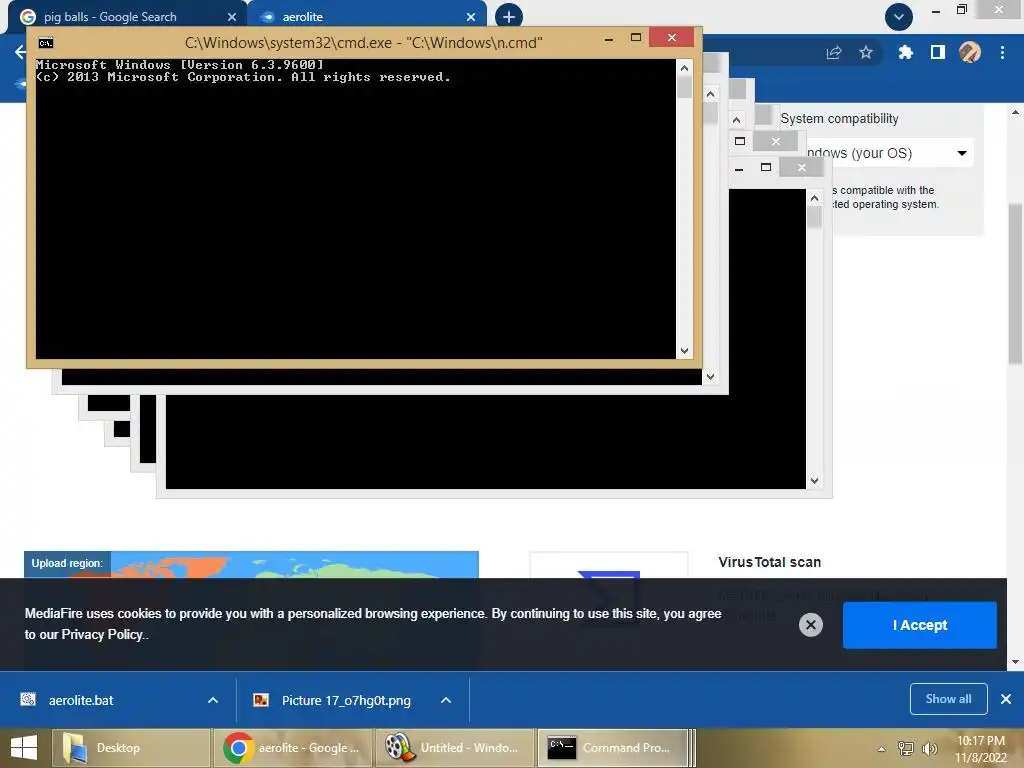The image size is (1024, 768).
Task: Expand Picture 17 download options chevron
Action: (x=446, y=700)
